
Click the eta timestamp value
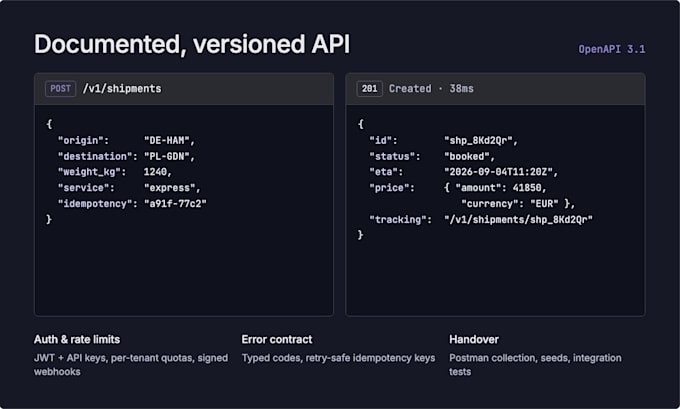point(500,172)
